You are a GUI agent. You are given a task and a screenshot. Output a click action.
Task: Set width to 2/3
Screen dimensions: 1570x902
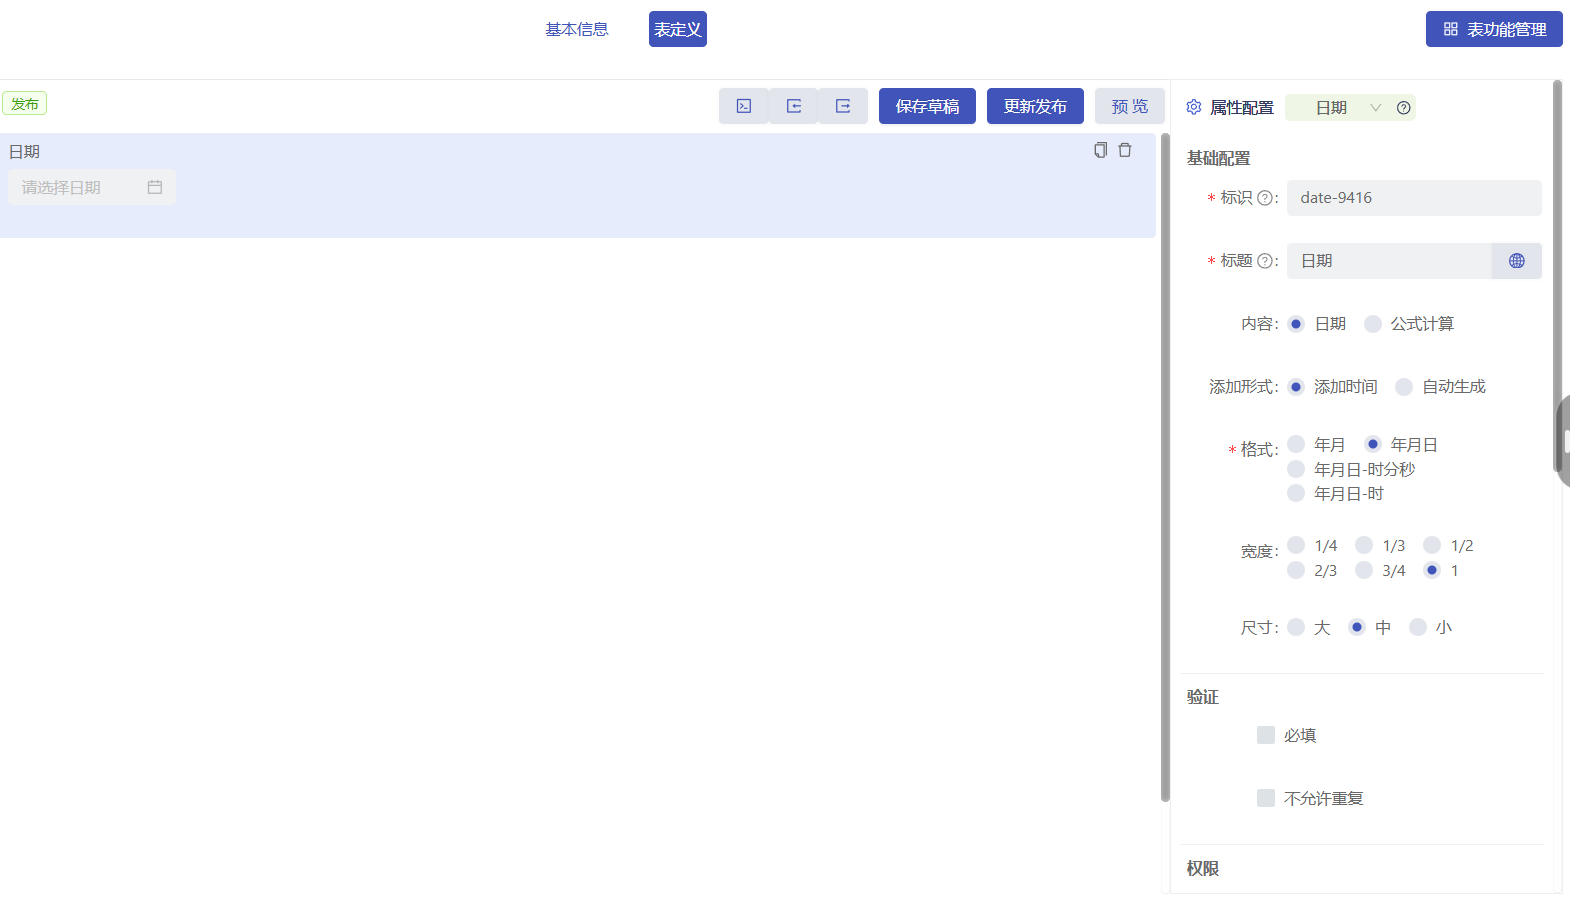point(1296,570)
